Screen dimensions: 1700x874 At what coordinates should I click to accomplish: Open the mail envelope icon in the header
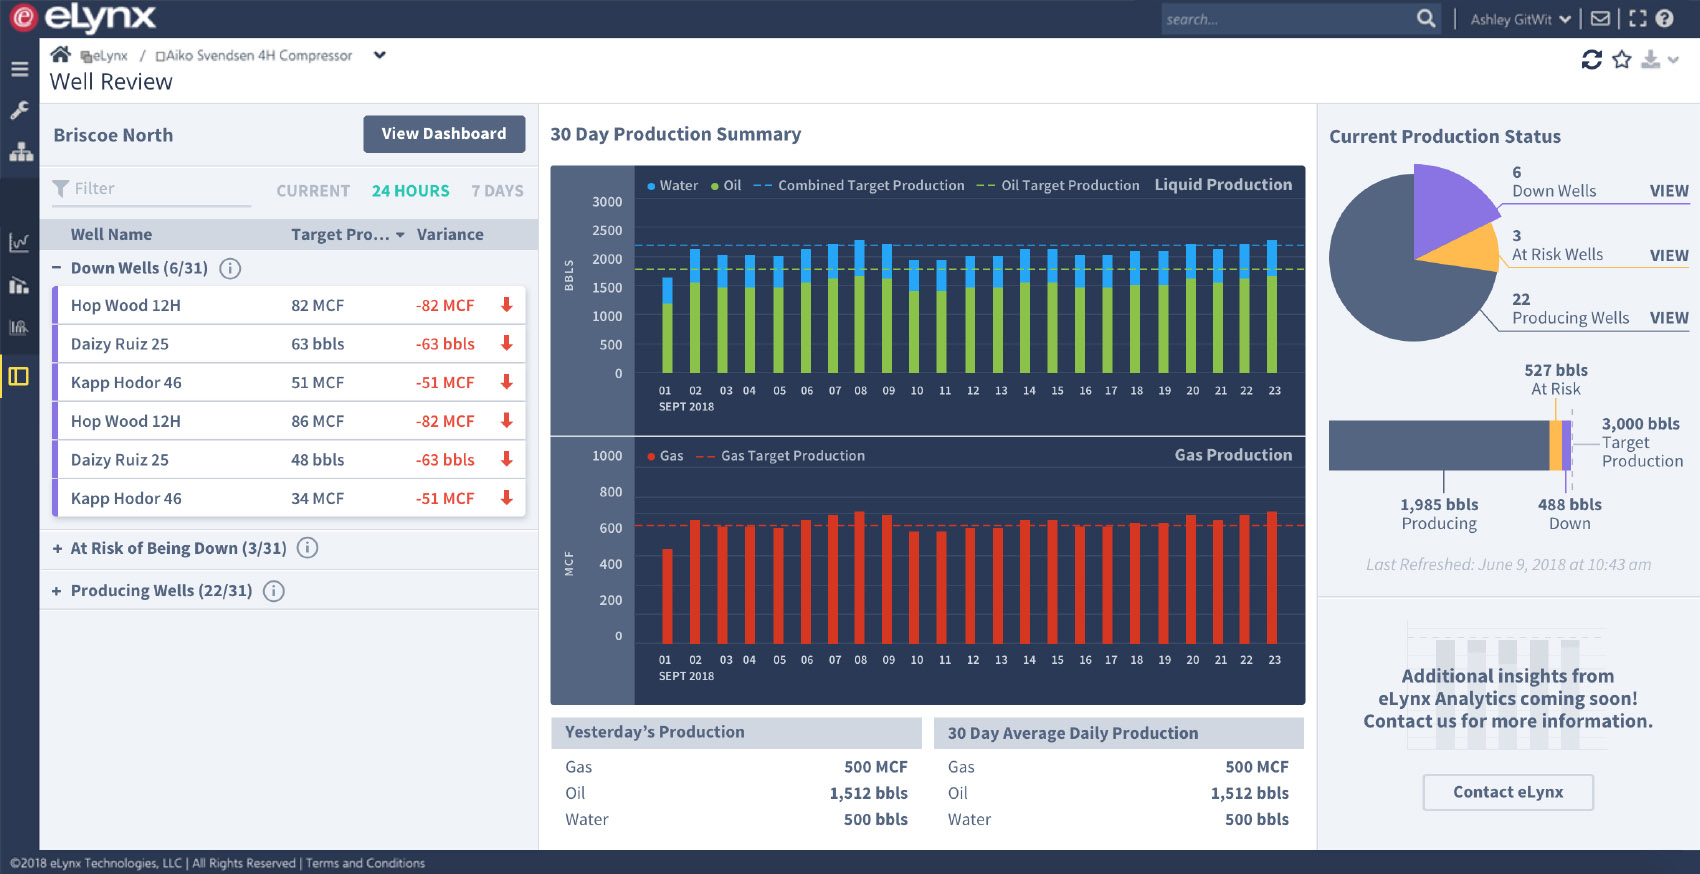click(x=1601, y=18)
